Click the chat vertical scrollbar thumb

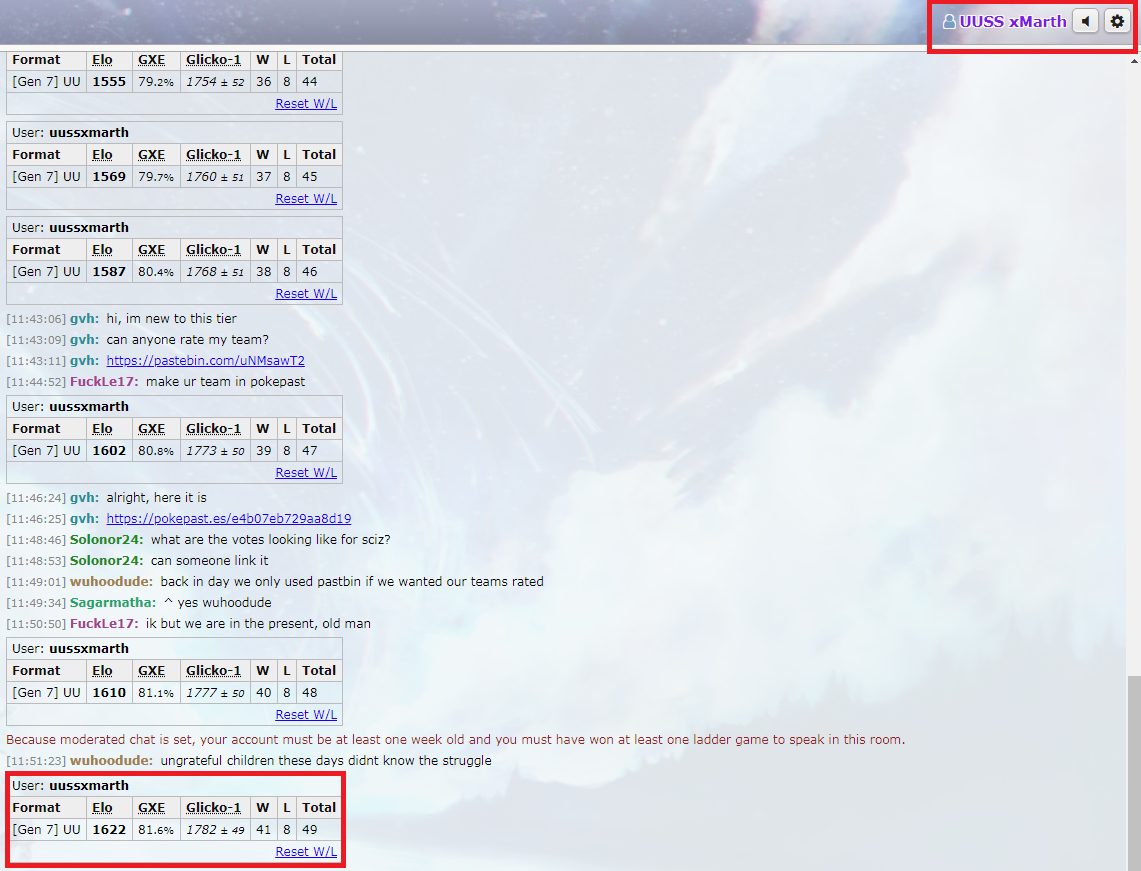tap(1134, 773)
